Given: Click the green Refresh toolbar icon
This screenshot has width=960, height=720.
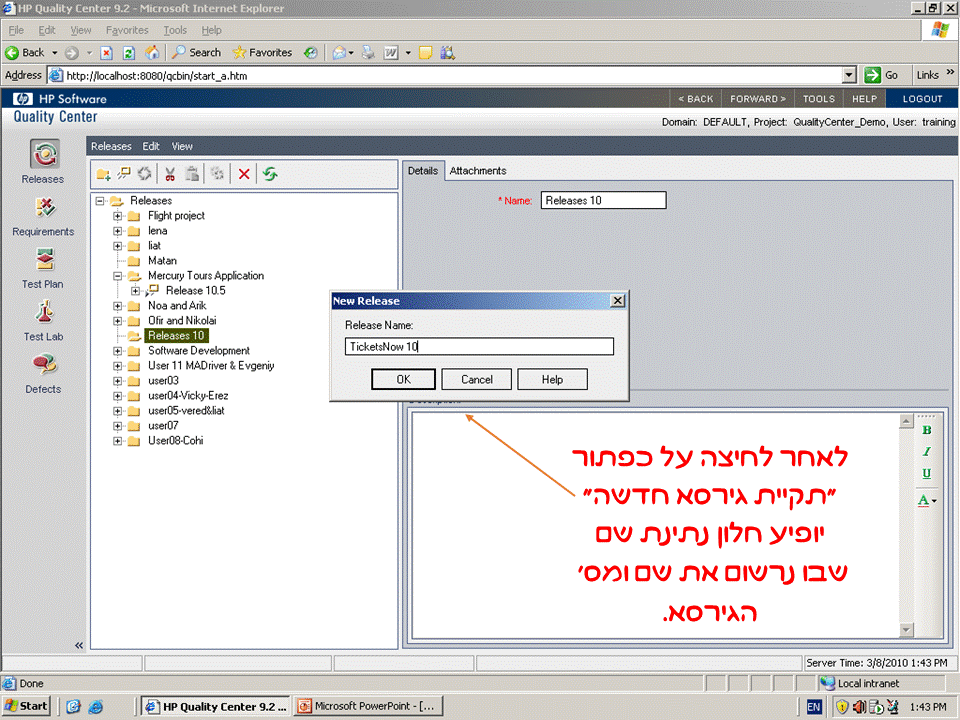Looking at the screenshot, I should (x=270, y=174).
